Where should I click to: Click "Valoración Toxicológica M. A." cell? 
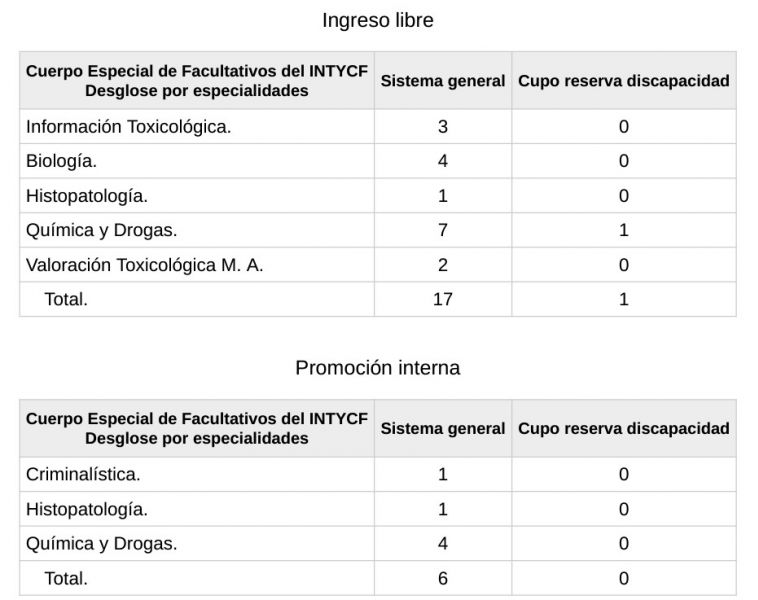tap(145, 265)
